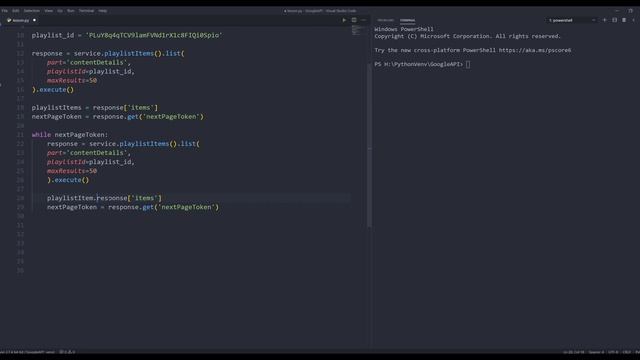Run the Python file with play icon
Viewport: 640px width, 360px height.
(344, 20)
